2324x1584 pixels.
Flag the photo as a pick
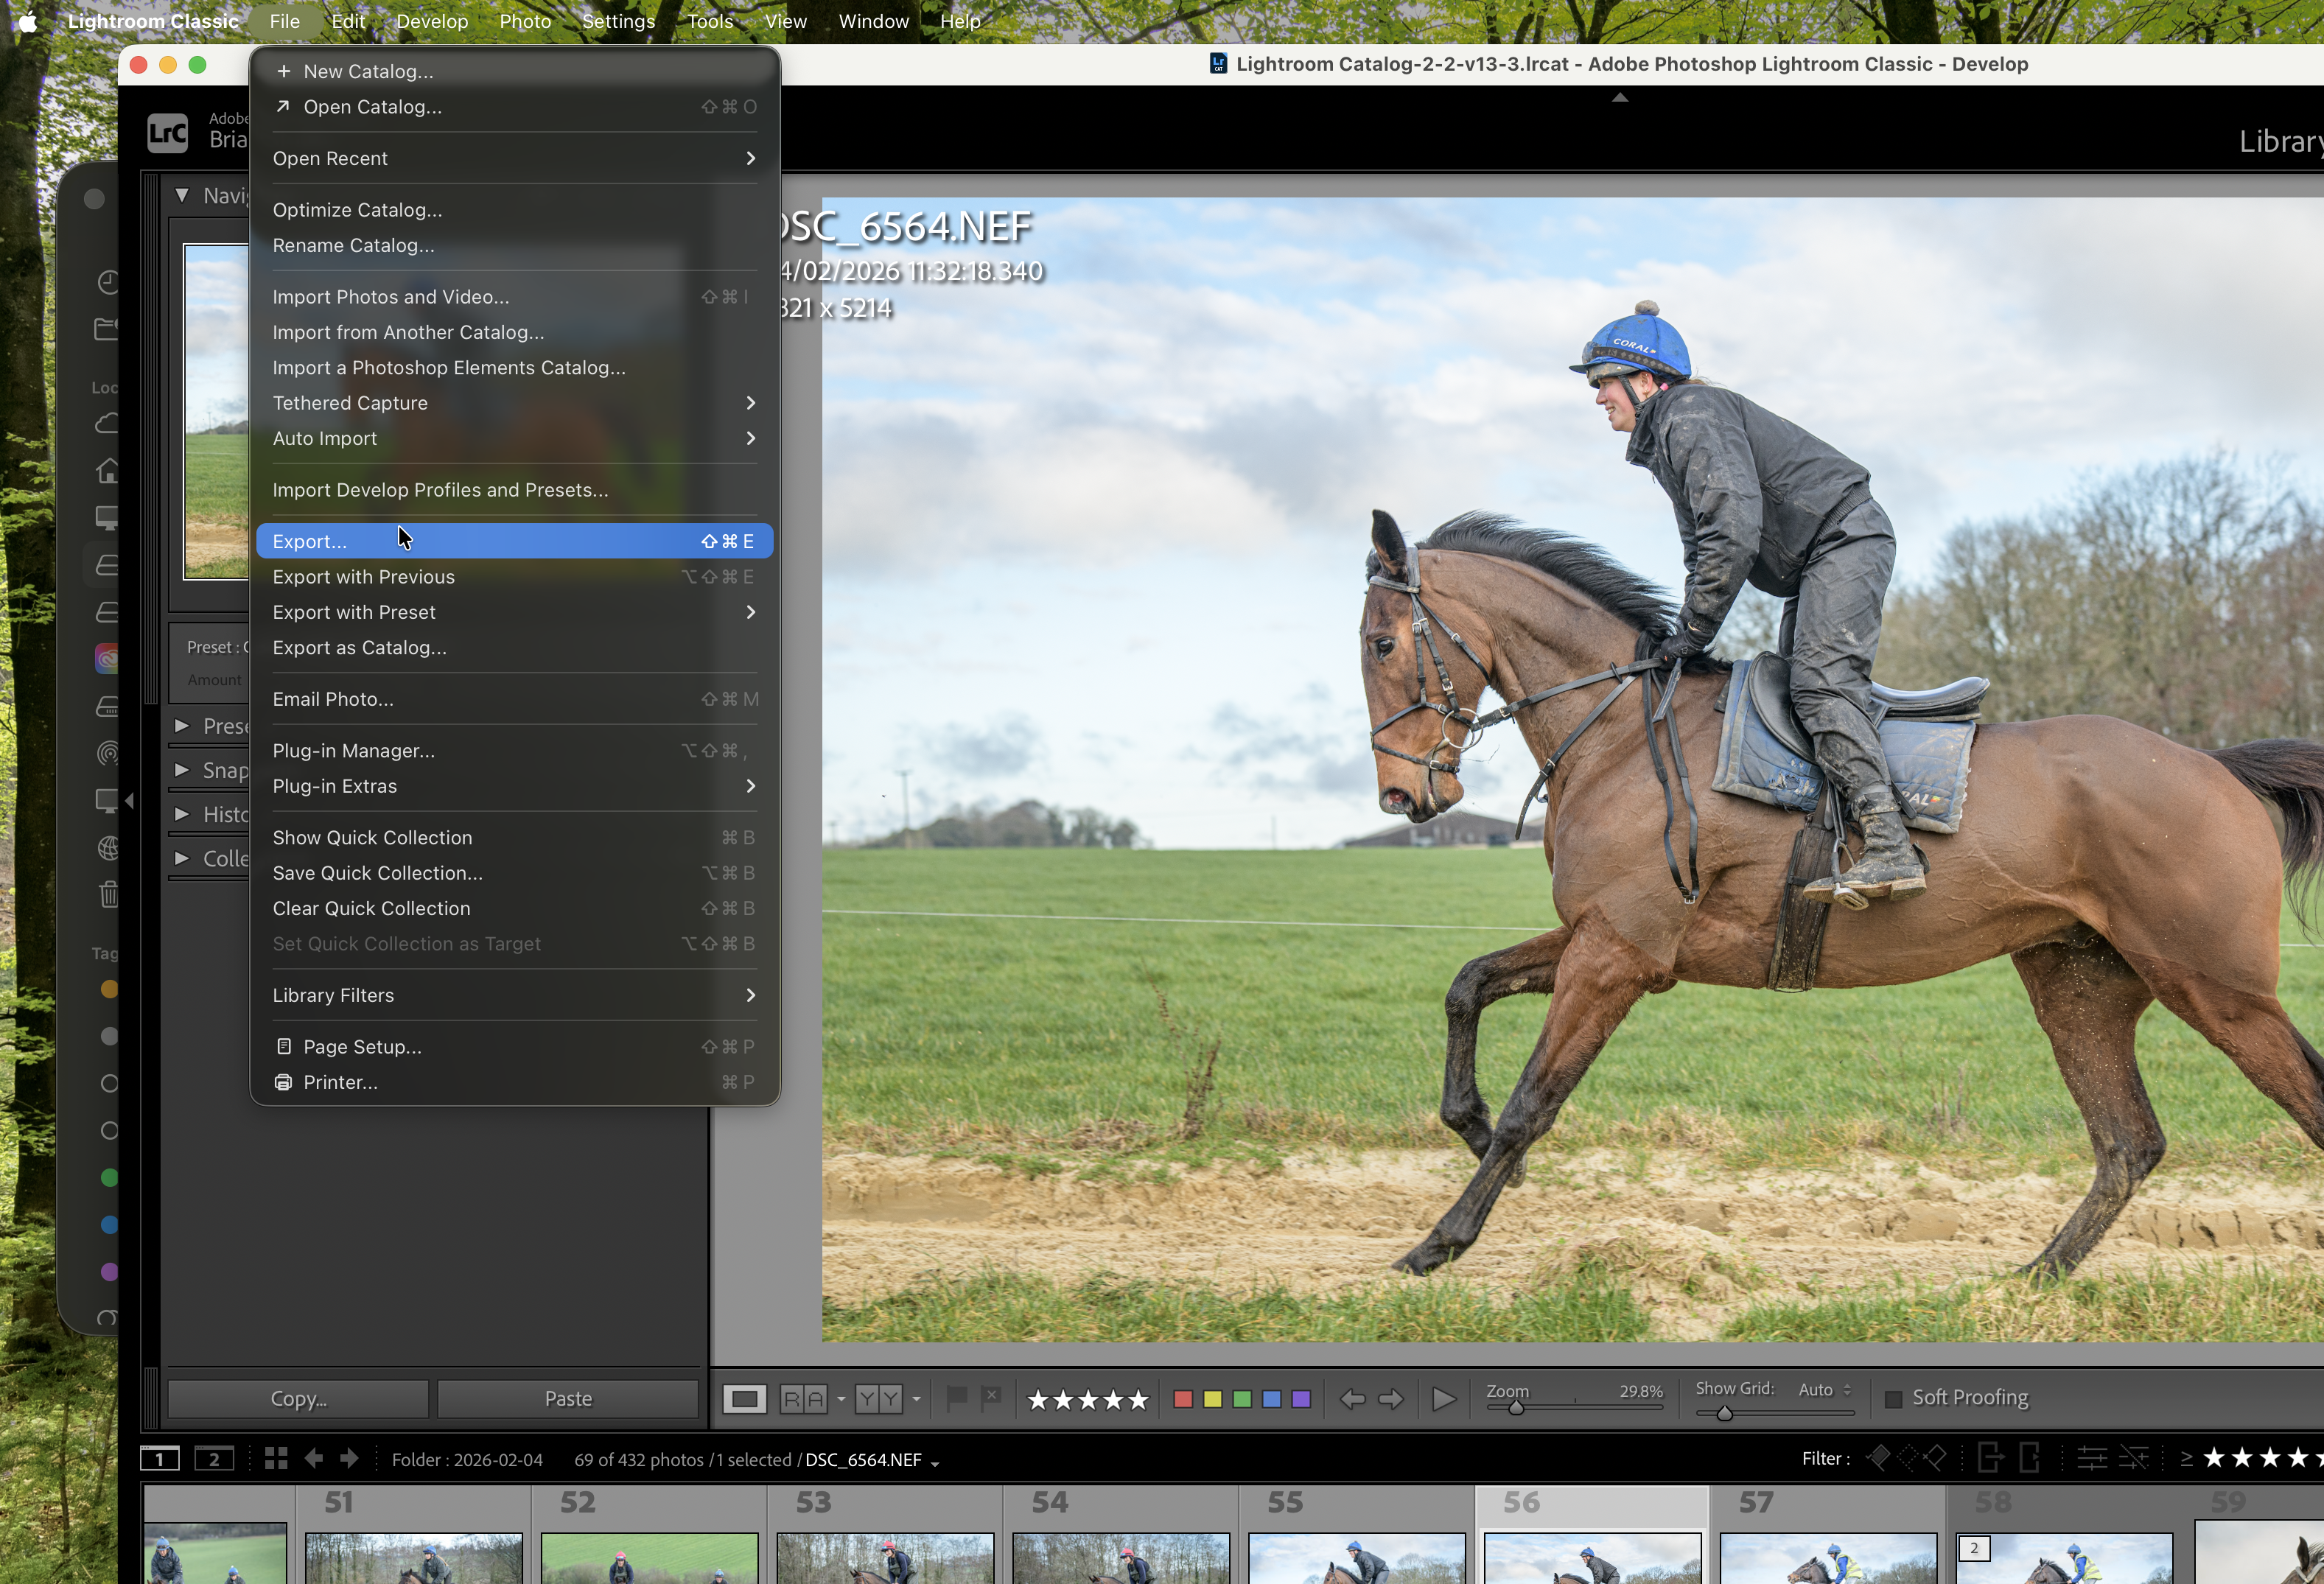(958, 1398)
